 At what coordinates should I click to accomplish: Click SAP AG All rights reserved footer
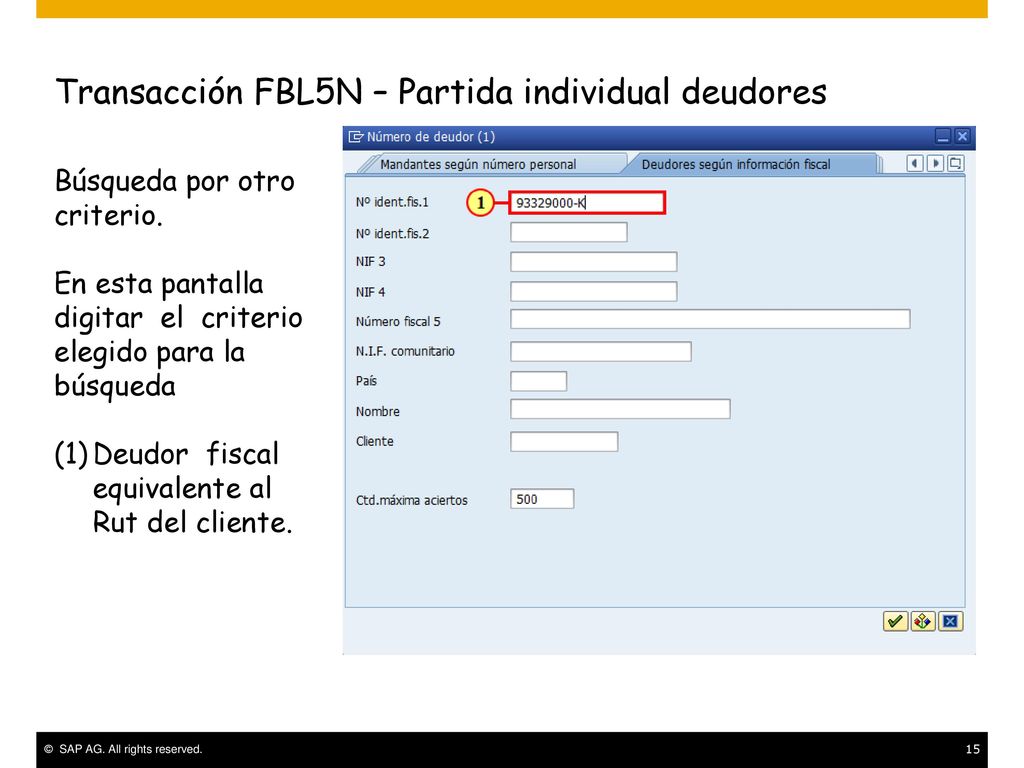(x=123, y=749)
